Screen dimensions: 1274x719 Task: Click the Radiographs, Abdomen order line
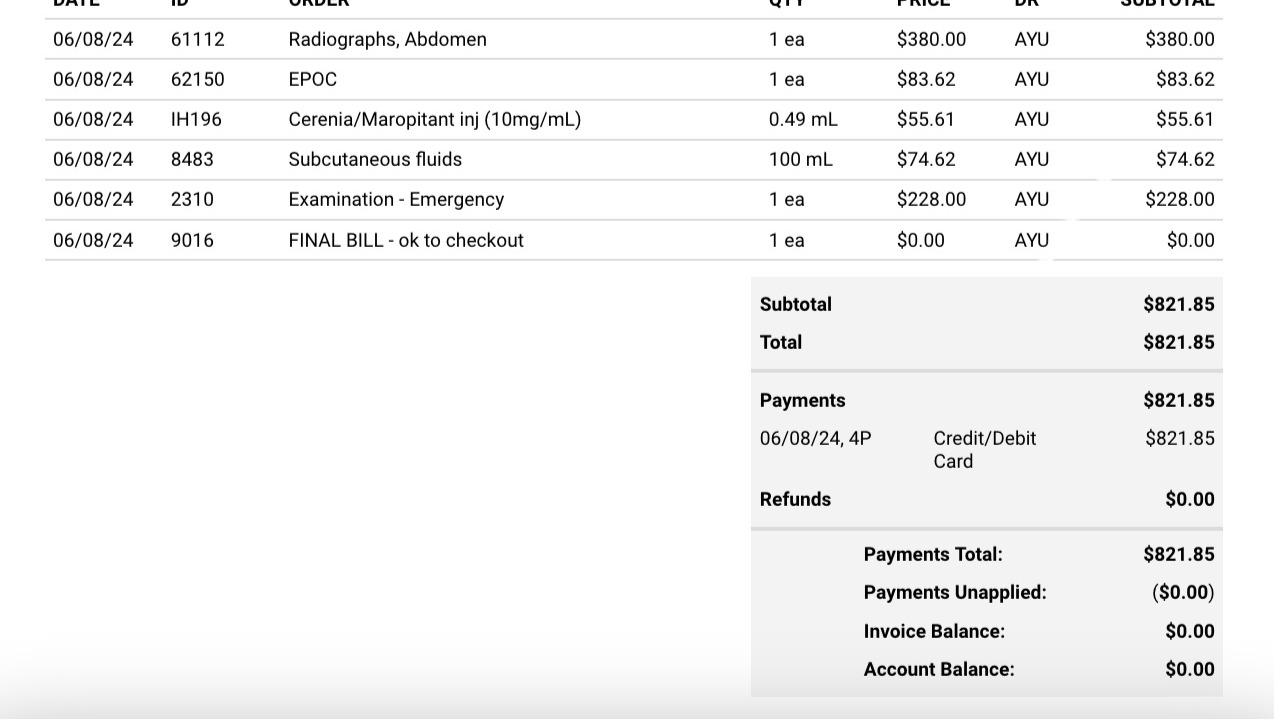[387, 40]
